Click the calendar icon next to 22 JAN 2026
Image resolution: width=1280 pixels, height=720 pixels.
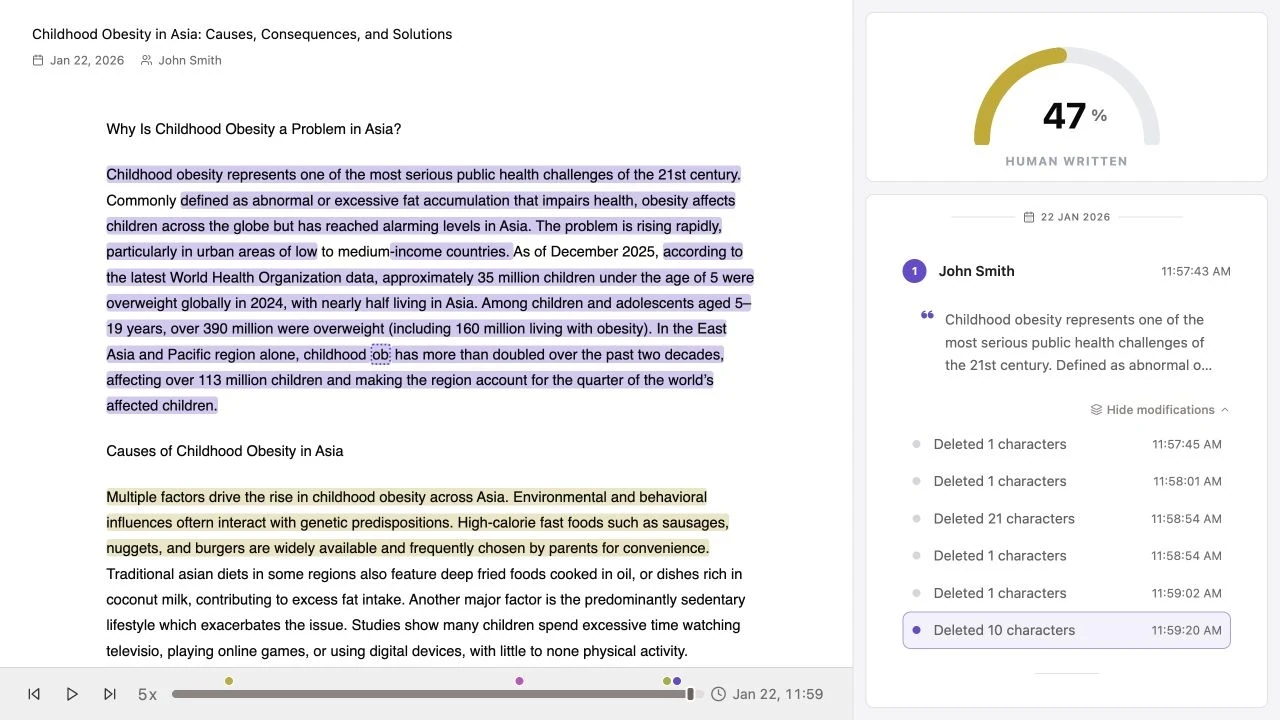[x=1029, y=217]
